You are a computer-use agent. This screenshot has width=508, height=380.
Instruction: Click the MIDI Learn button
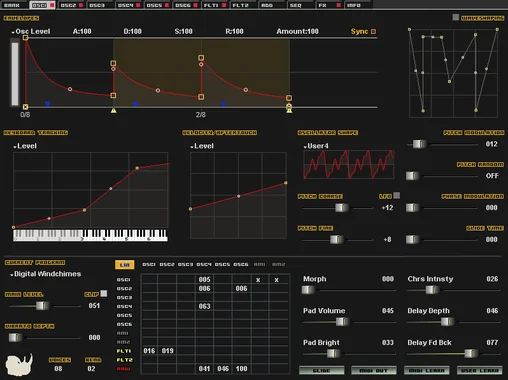tap(427, 370)
